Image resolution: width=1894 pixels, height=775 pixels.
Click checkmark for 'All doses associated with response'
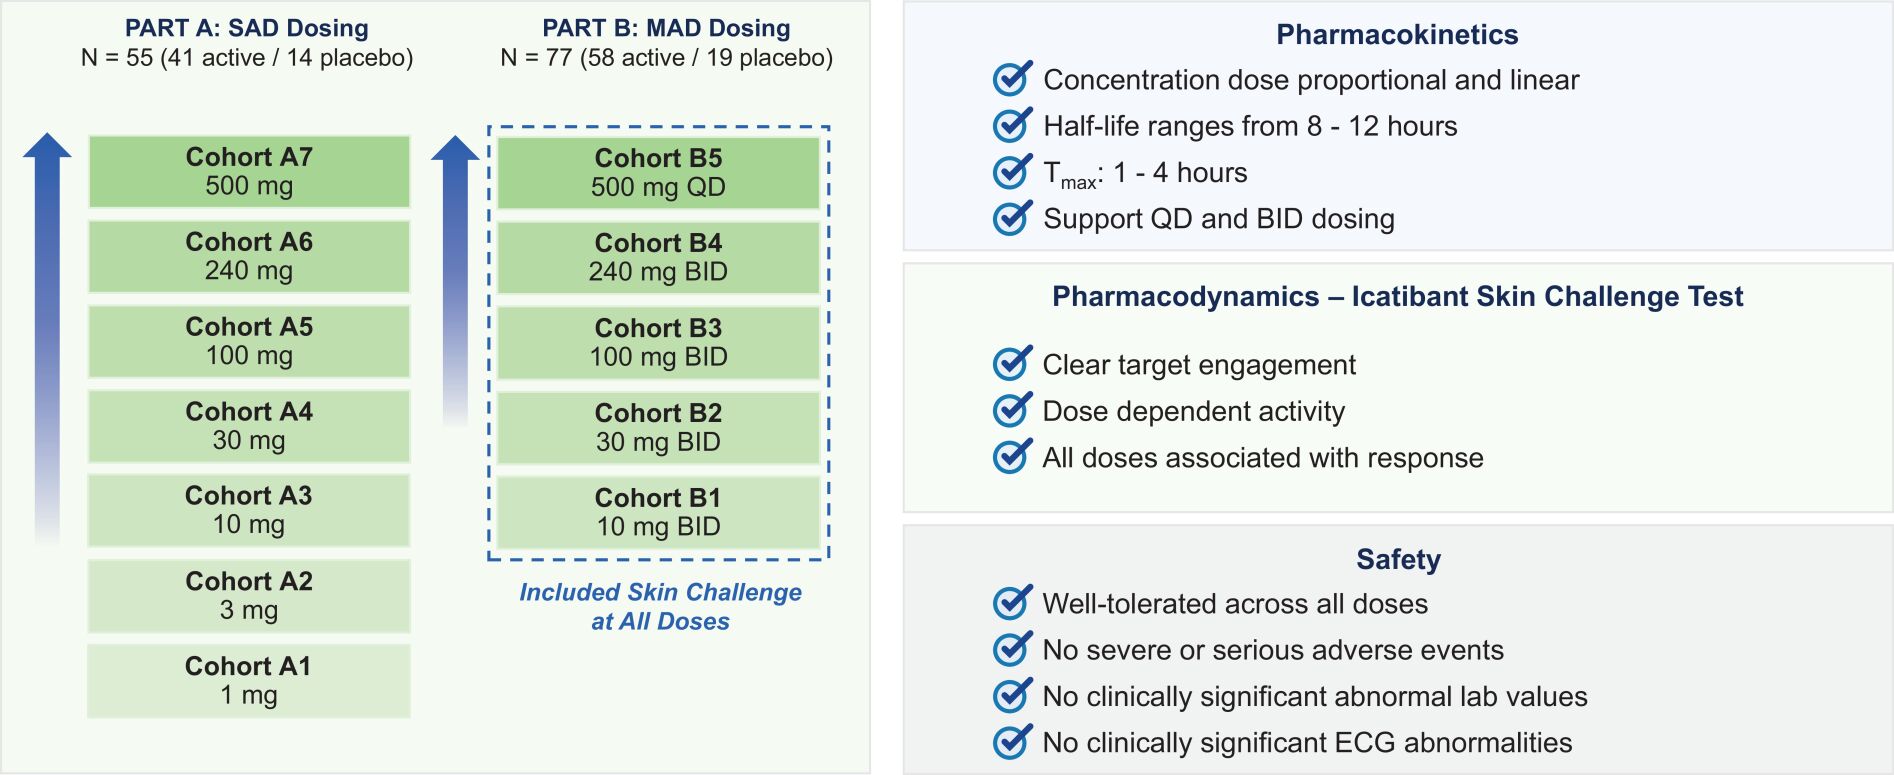1011,457
